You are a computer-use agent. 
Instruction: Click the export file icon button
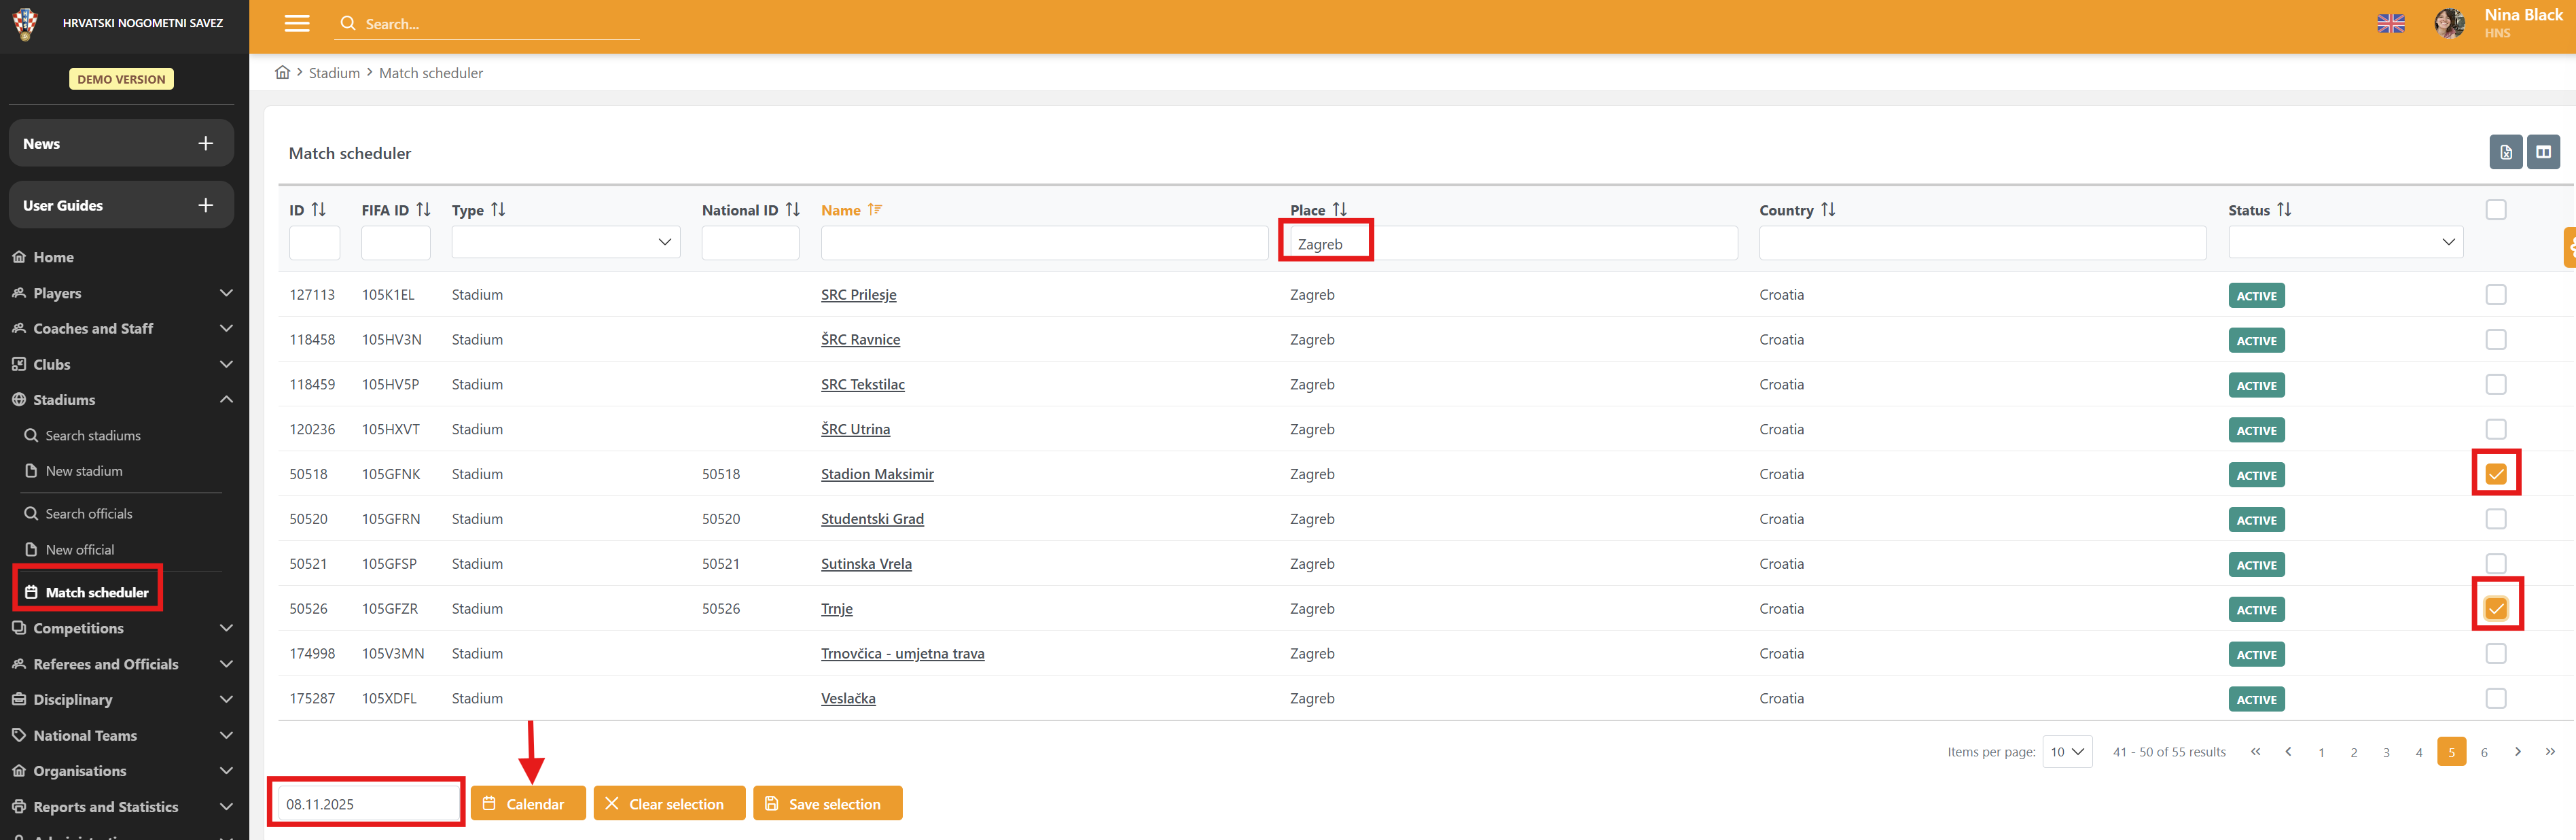point(2505,152)
